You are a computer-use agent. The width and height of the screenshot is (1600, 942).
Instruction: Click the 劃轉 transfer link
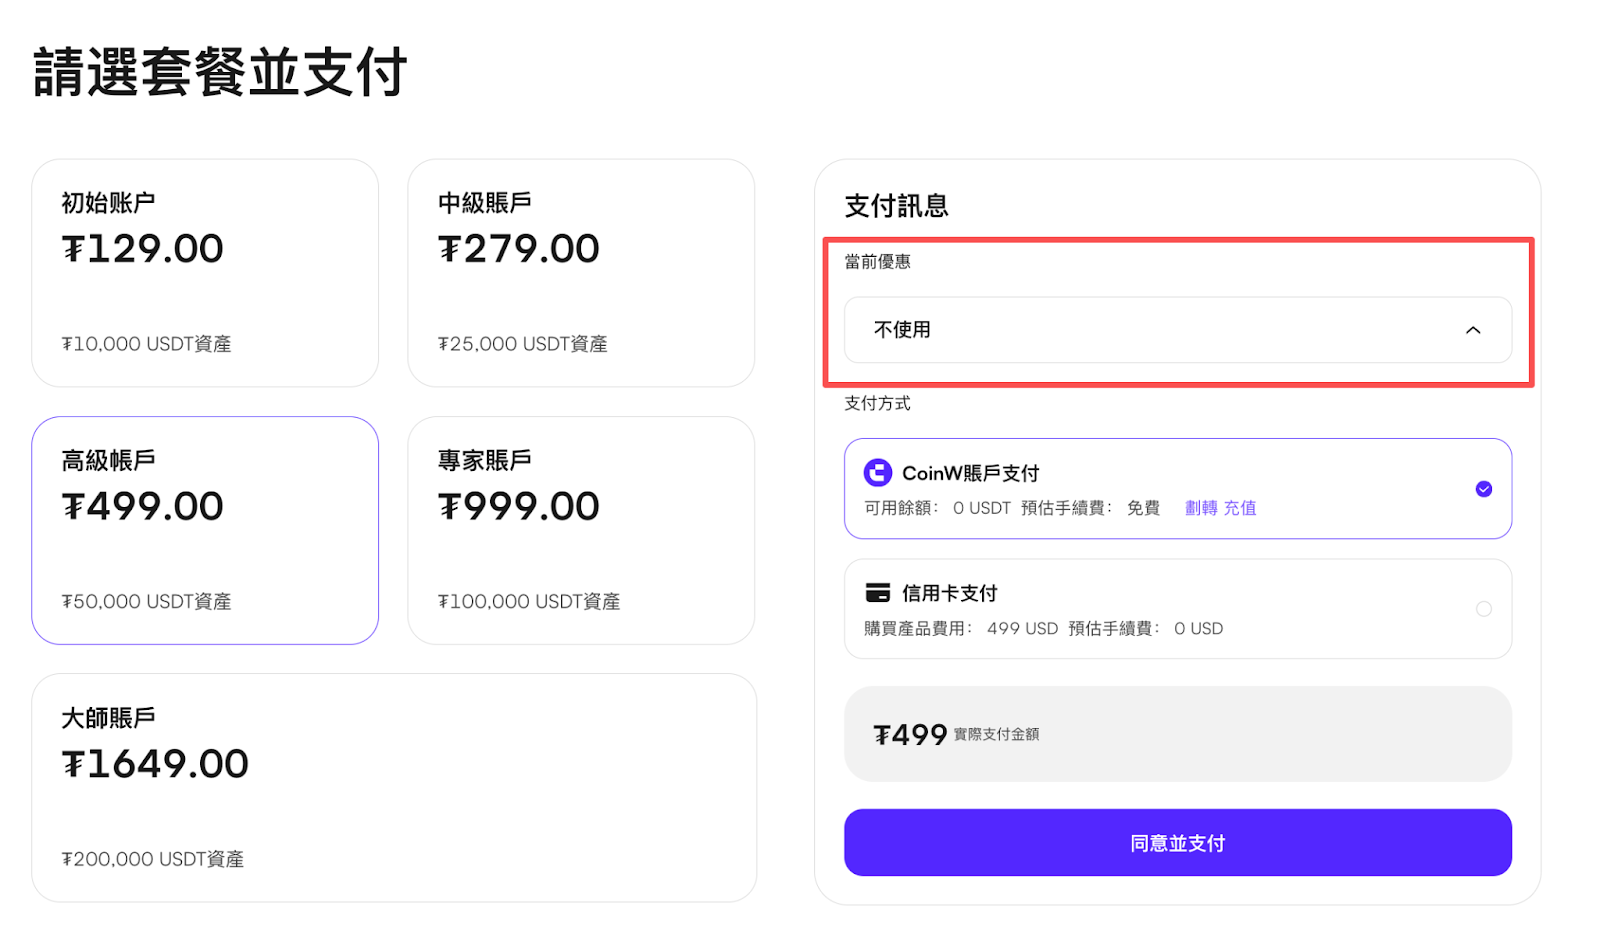click(x=1201, y=508)
